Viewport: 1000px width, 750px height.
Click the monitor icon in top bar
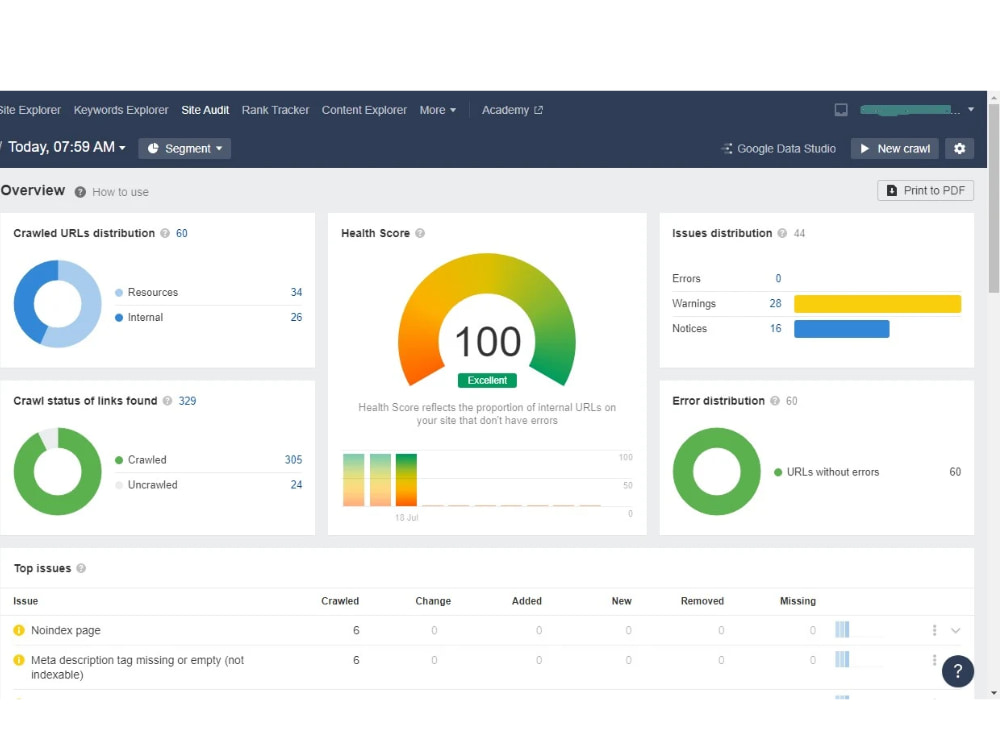(x=841, y=110)
